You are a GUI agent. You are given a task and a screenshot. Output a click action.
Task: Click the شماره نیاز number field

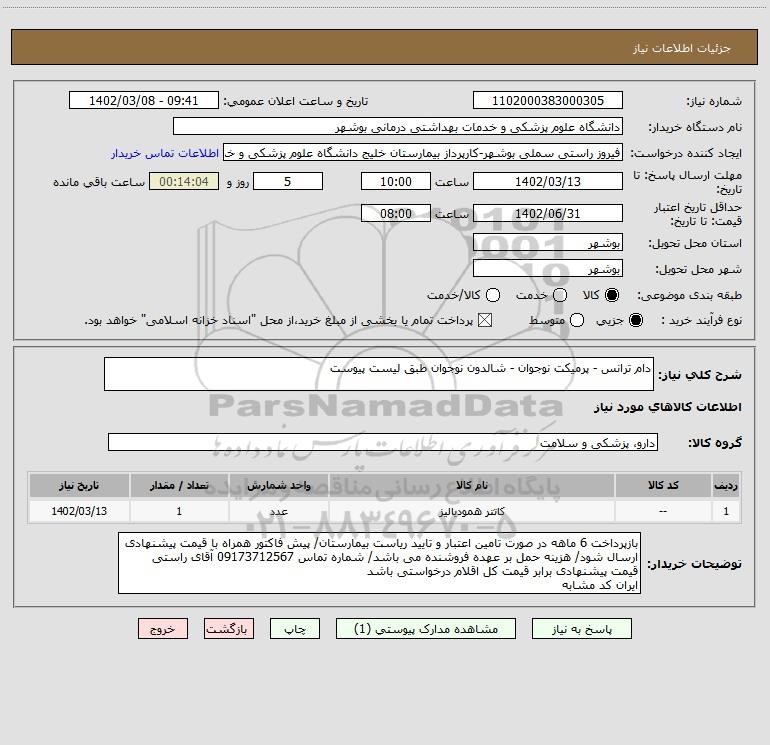click(x=548, y=101)
